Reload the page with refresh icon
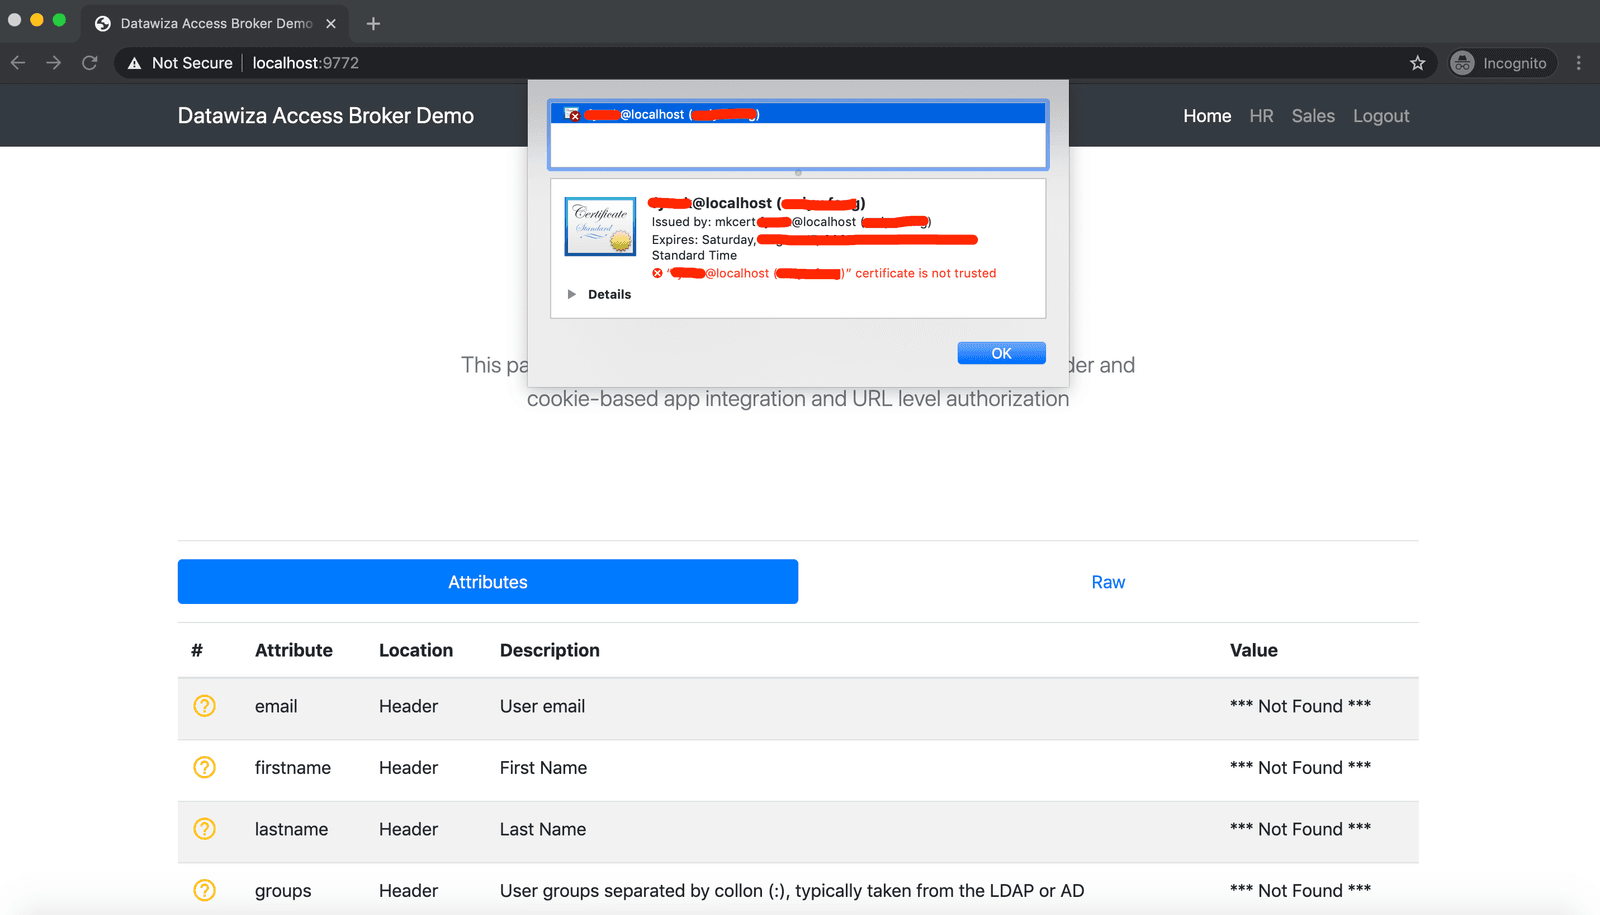This screenshot has width=1600, height=915. [x=90, y=63]
